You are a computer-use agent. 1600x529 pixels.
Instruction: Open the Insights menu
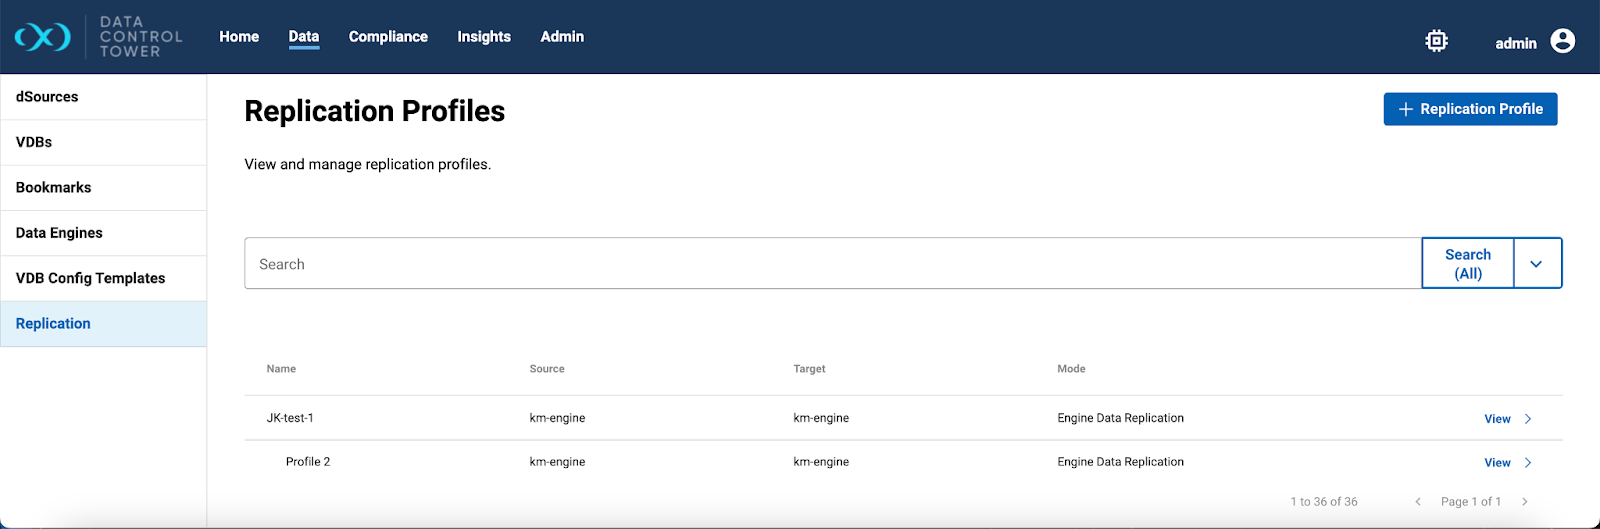coord(484,37)
